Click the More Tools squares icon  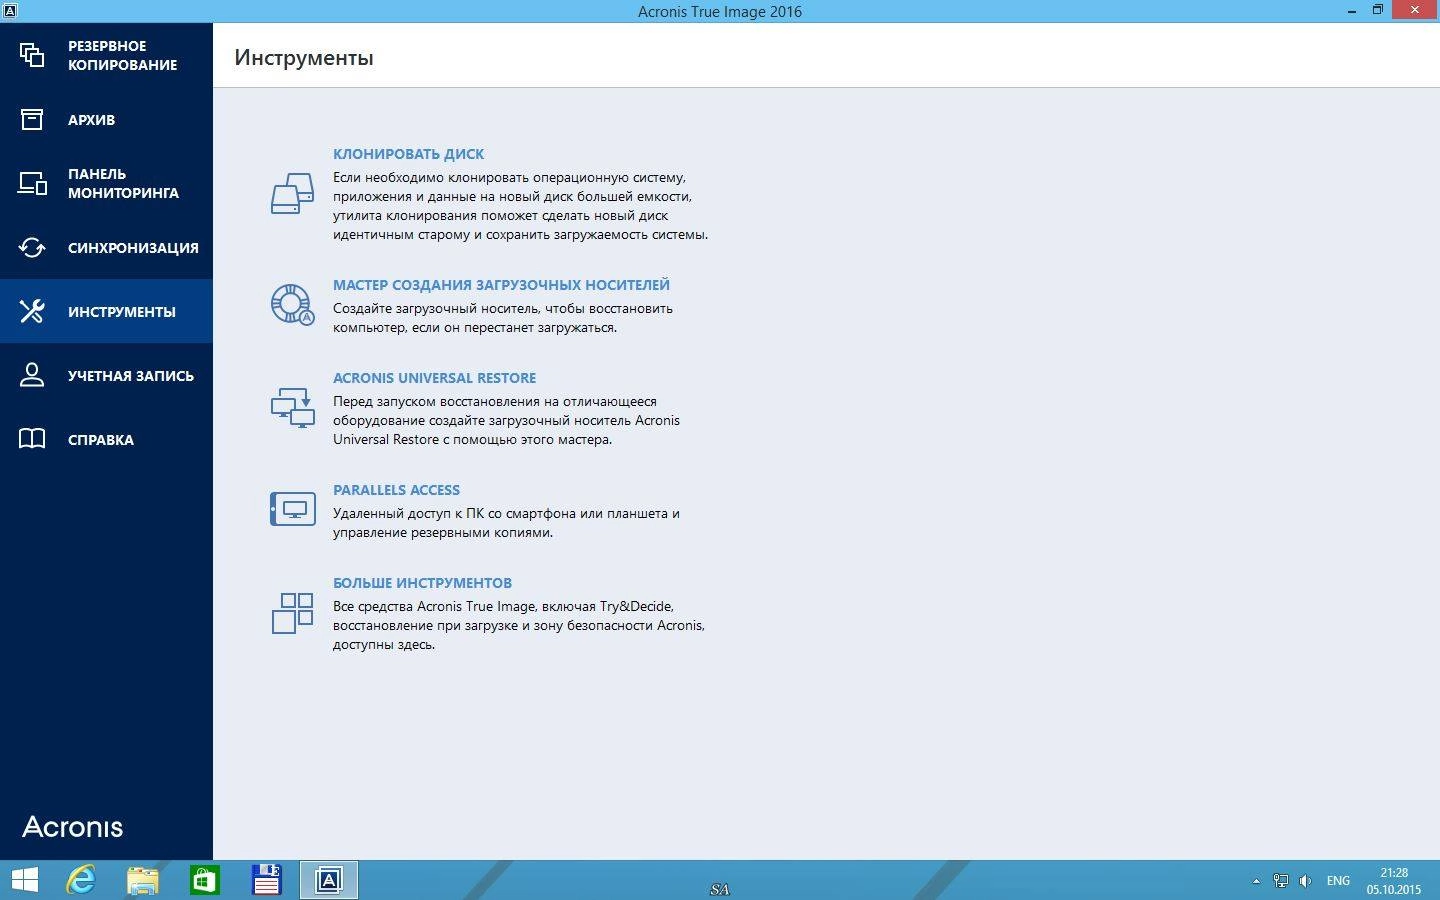tap(292, 613)
